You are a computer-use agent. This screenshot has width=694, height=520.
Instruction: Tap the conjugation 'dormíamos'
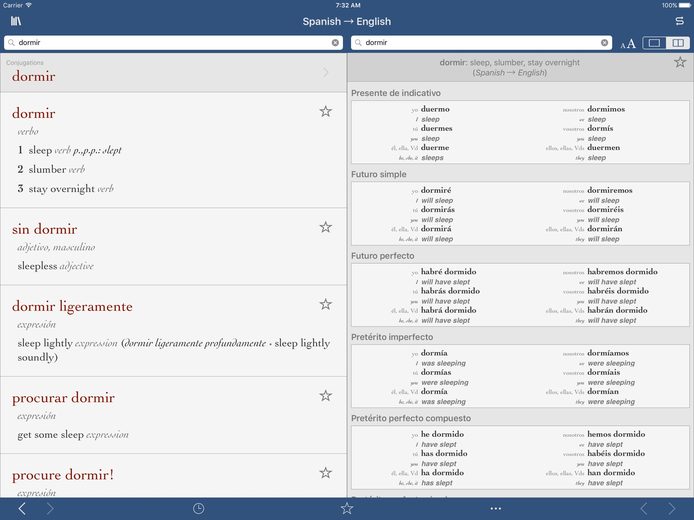click(x=608, y=353)
